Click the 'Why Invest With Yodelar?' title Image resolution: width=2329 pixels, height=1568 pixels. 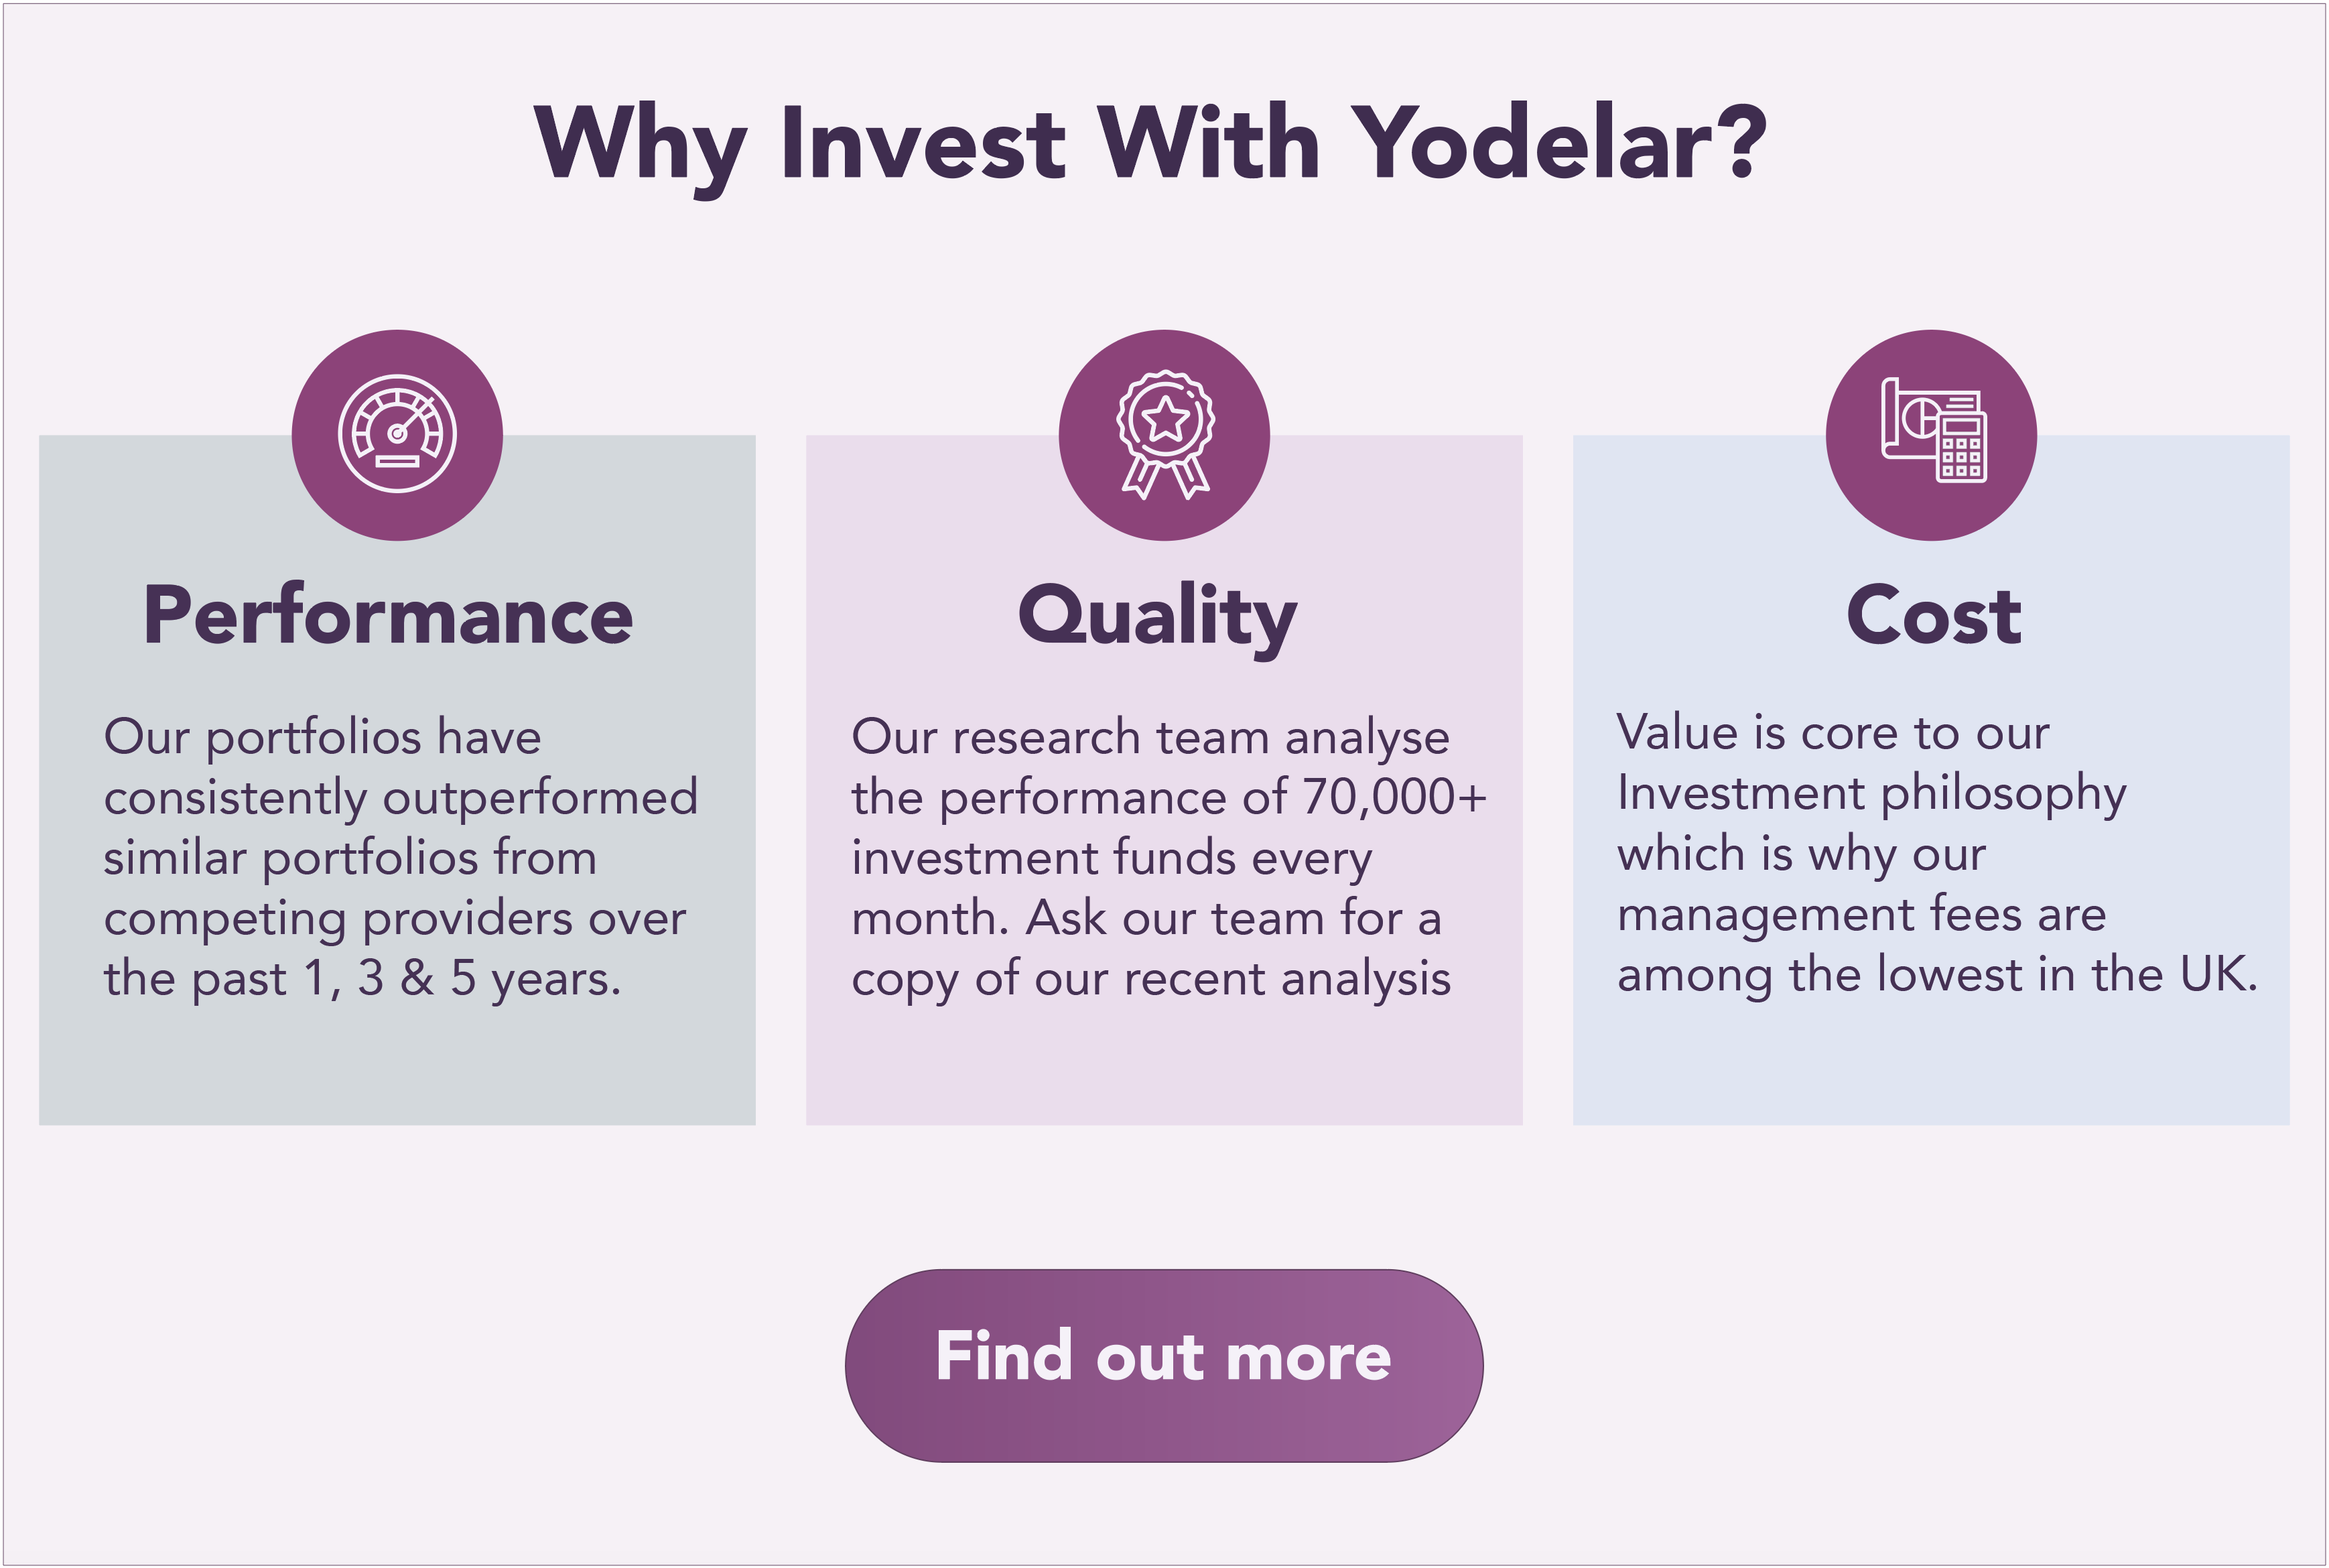(1150, 145)
